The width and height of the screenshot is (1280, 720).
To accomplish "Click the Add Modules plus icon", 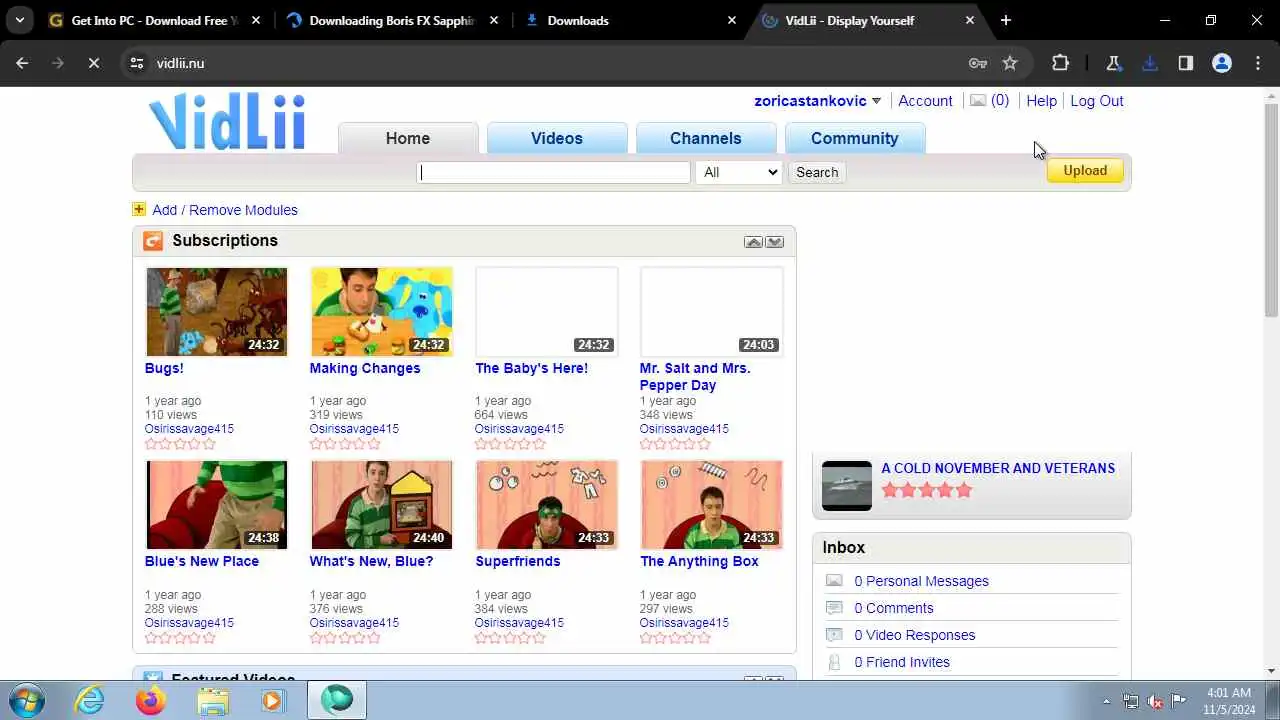I will [x=139, y=209].
